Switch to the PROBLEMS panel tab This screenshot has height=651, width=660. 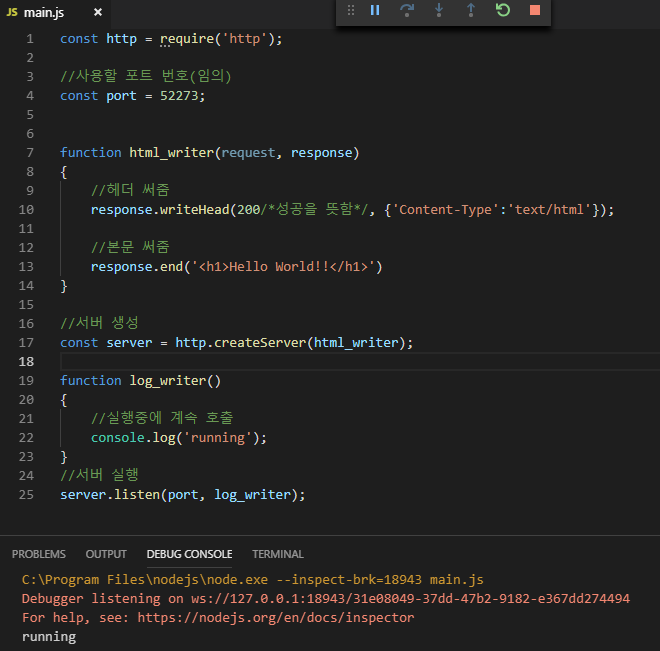[38, 554]
